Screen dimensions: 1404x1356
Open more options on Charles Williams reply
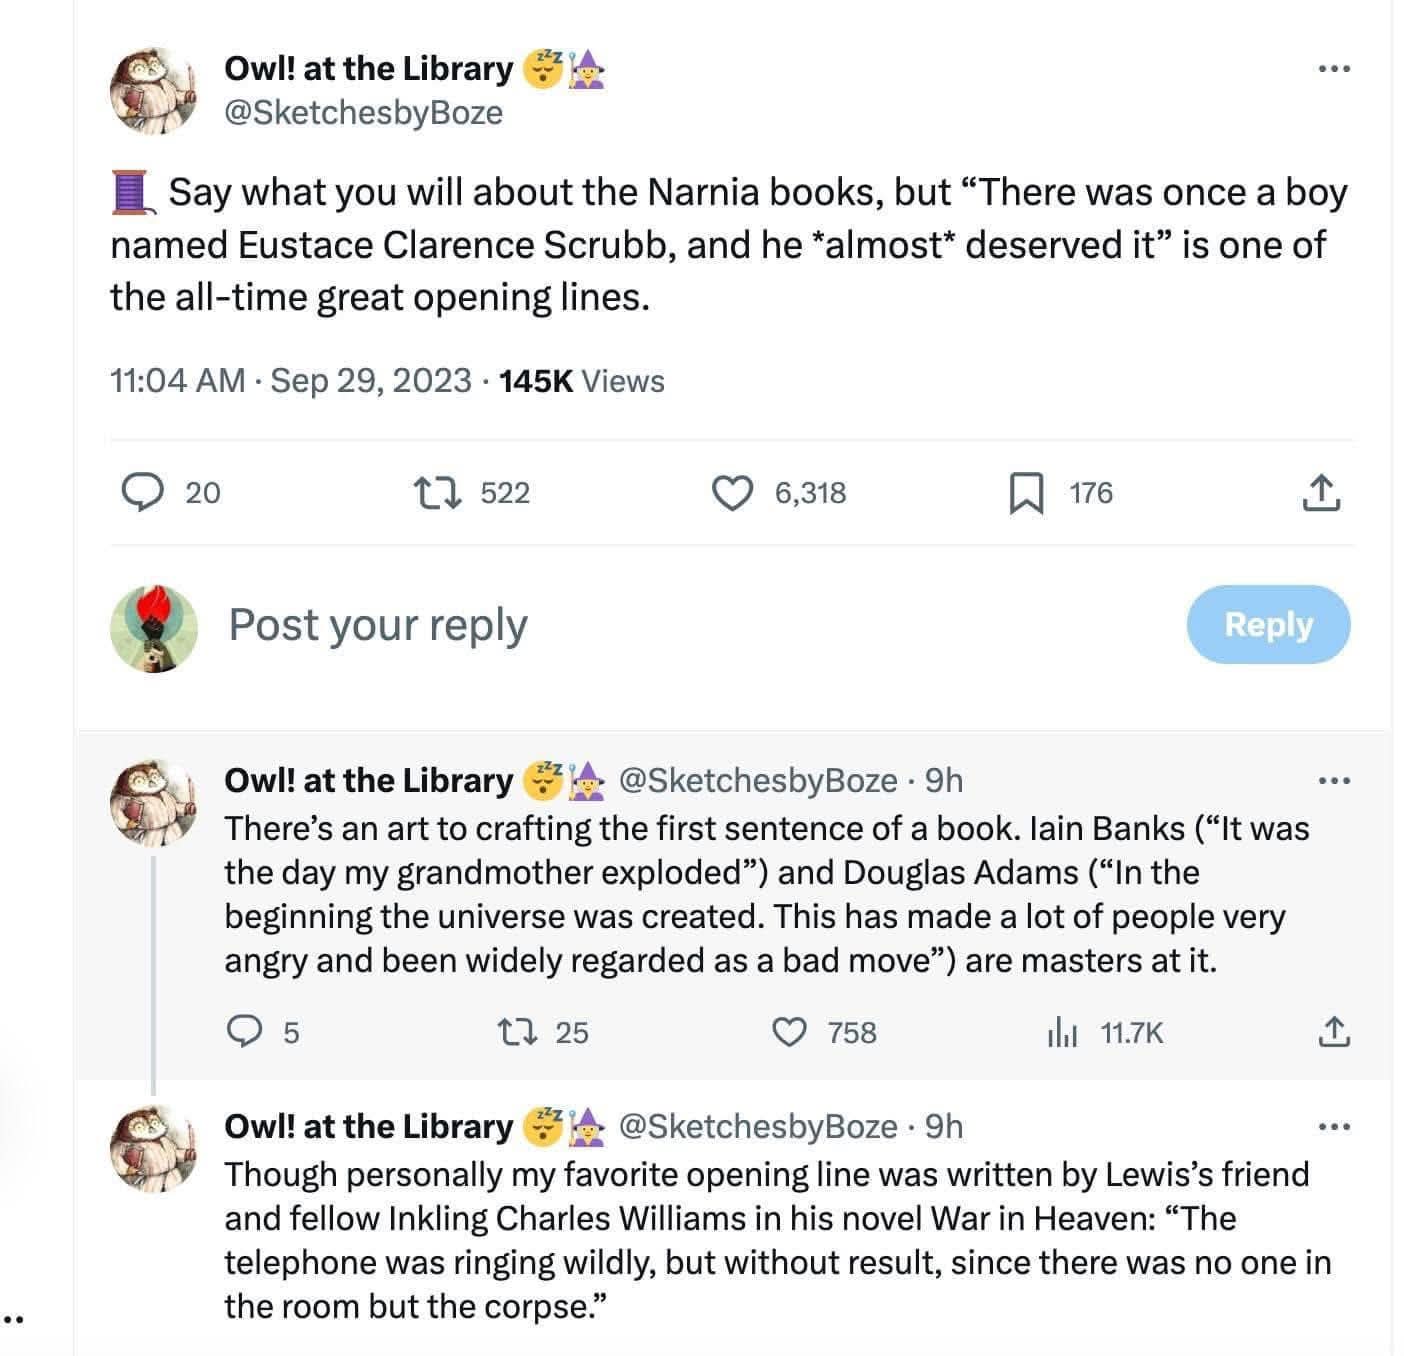[1334, 1127]
